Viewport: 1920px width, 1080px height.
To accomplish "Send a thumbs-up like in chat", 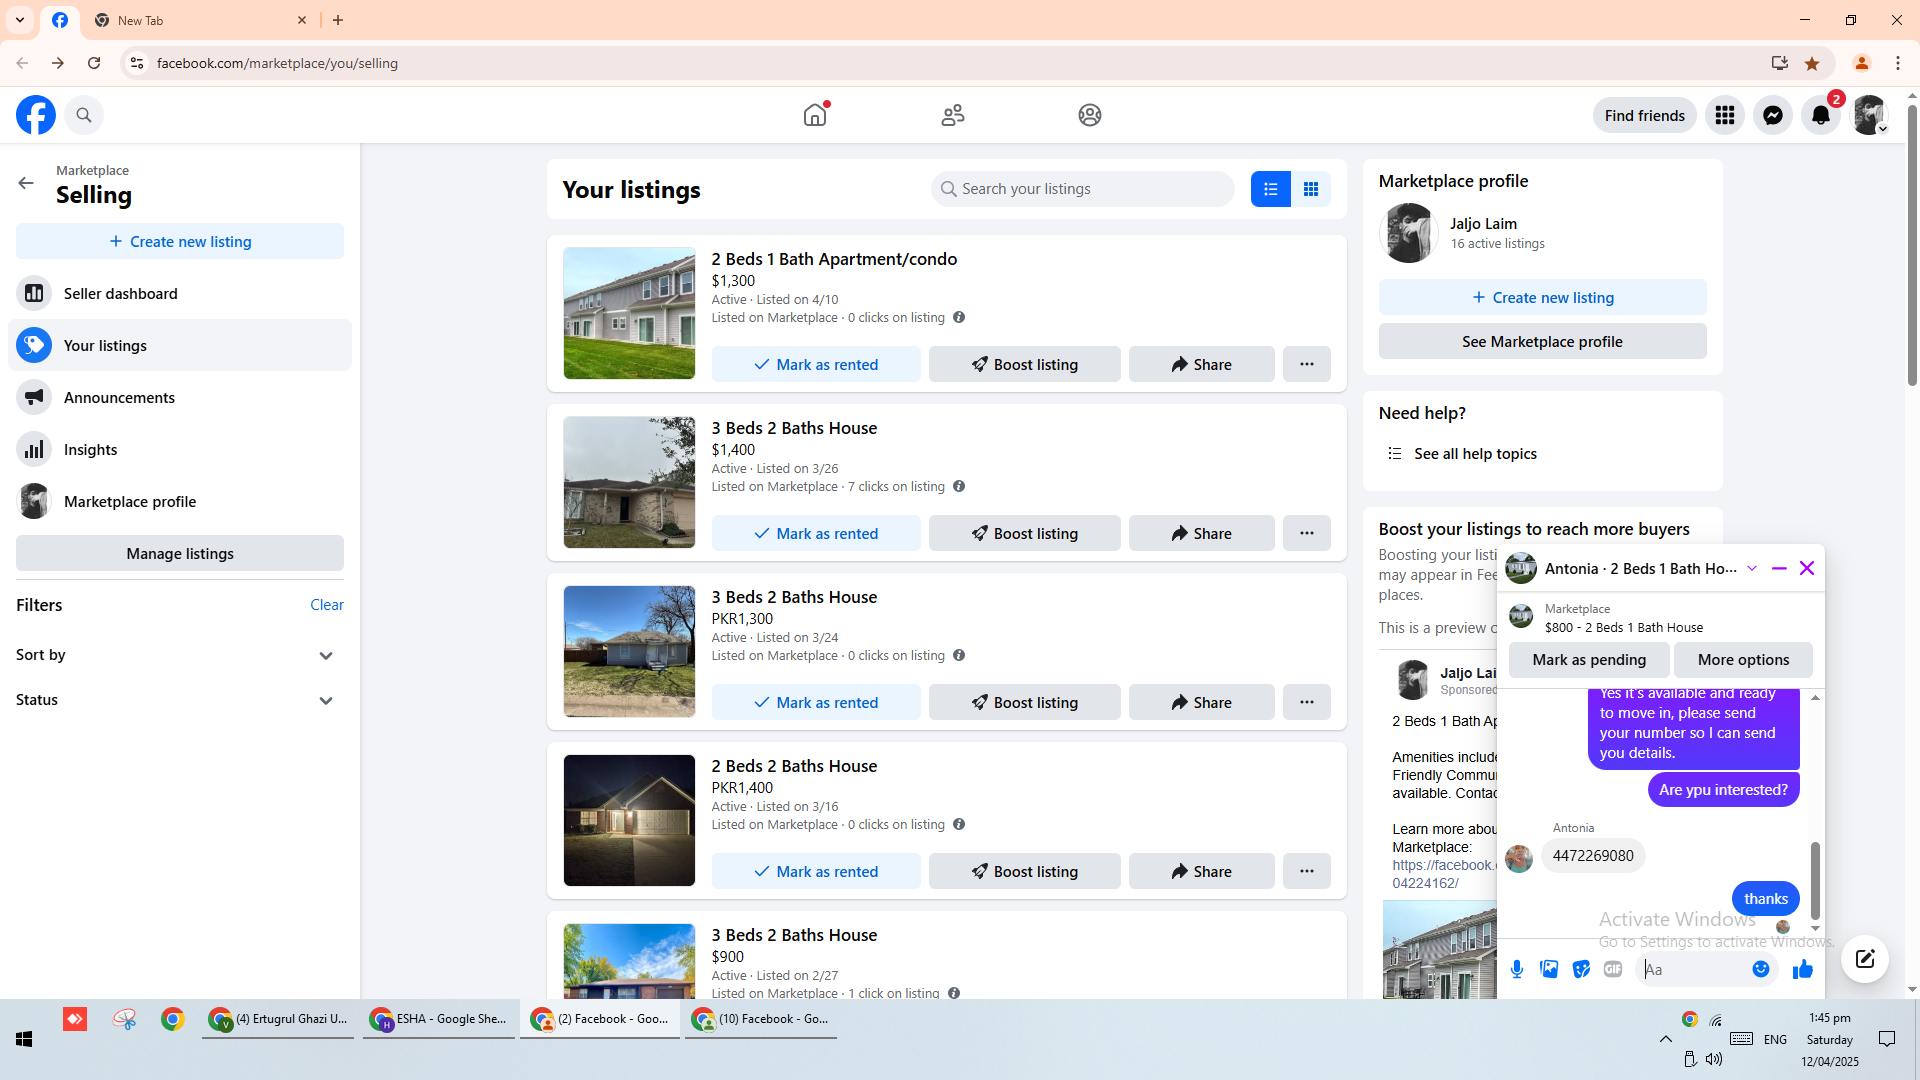I will 1803,969.
